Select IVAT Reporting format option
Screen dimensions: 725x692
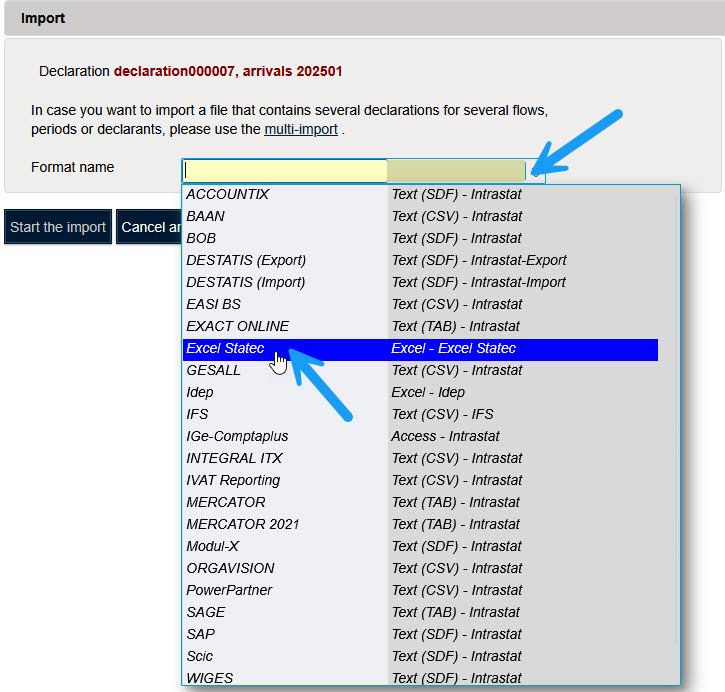click(233, 480)
